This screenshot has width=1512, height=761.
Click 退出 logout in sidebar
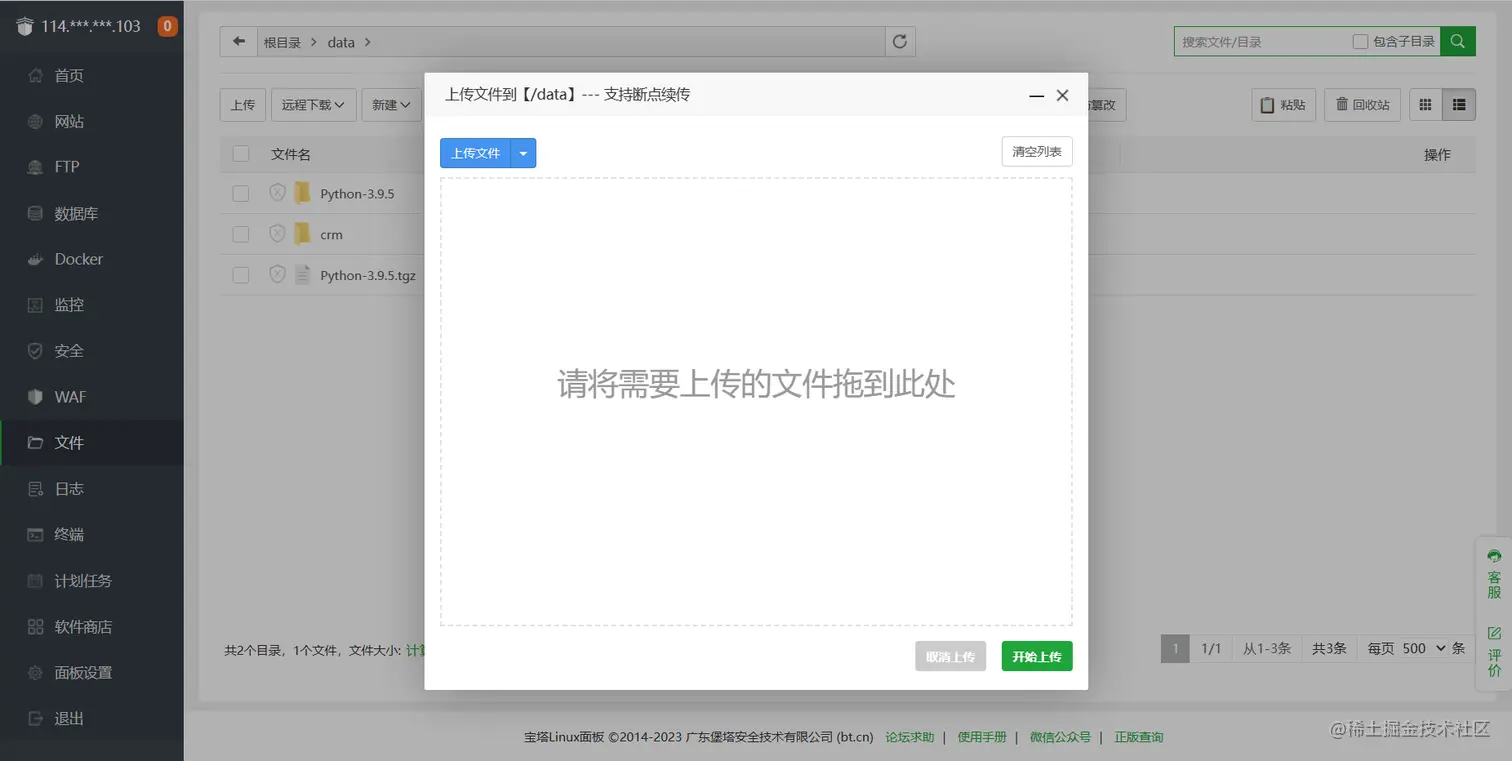(92, 719)
